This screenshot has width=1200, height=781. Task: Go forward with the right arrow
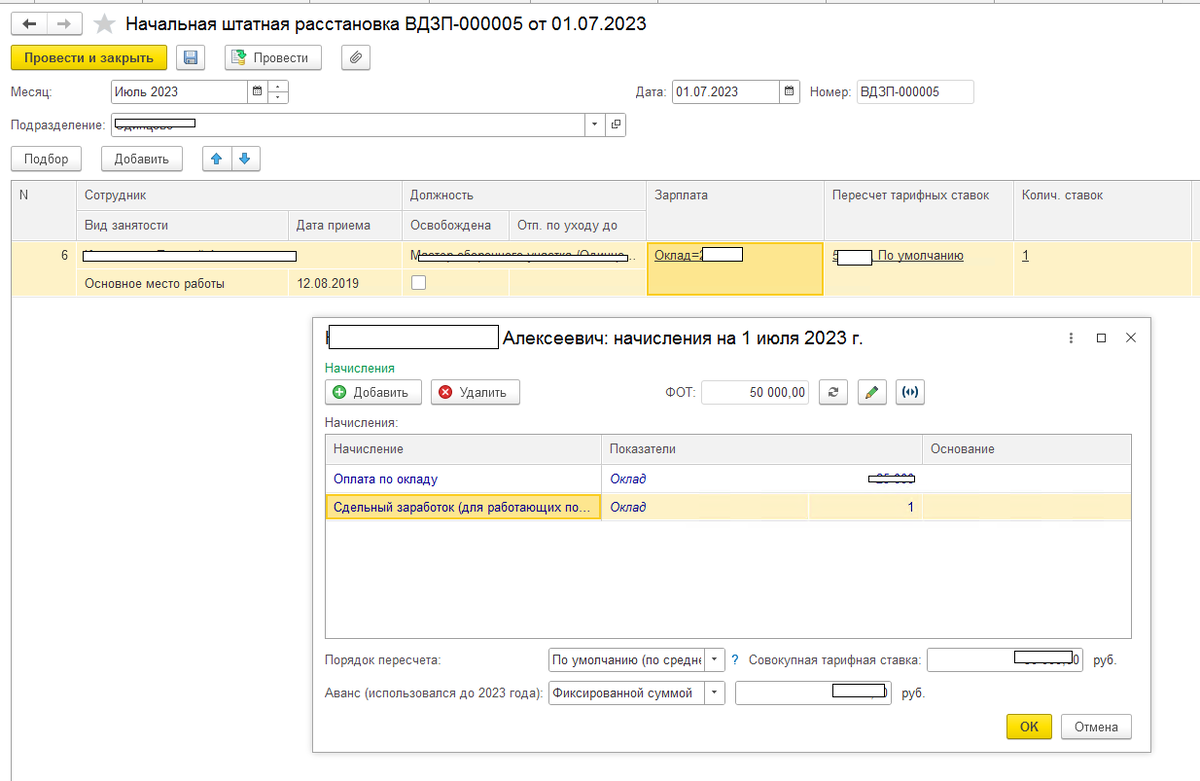[64, 23]
